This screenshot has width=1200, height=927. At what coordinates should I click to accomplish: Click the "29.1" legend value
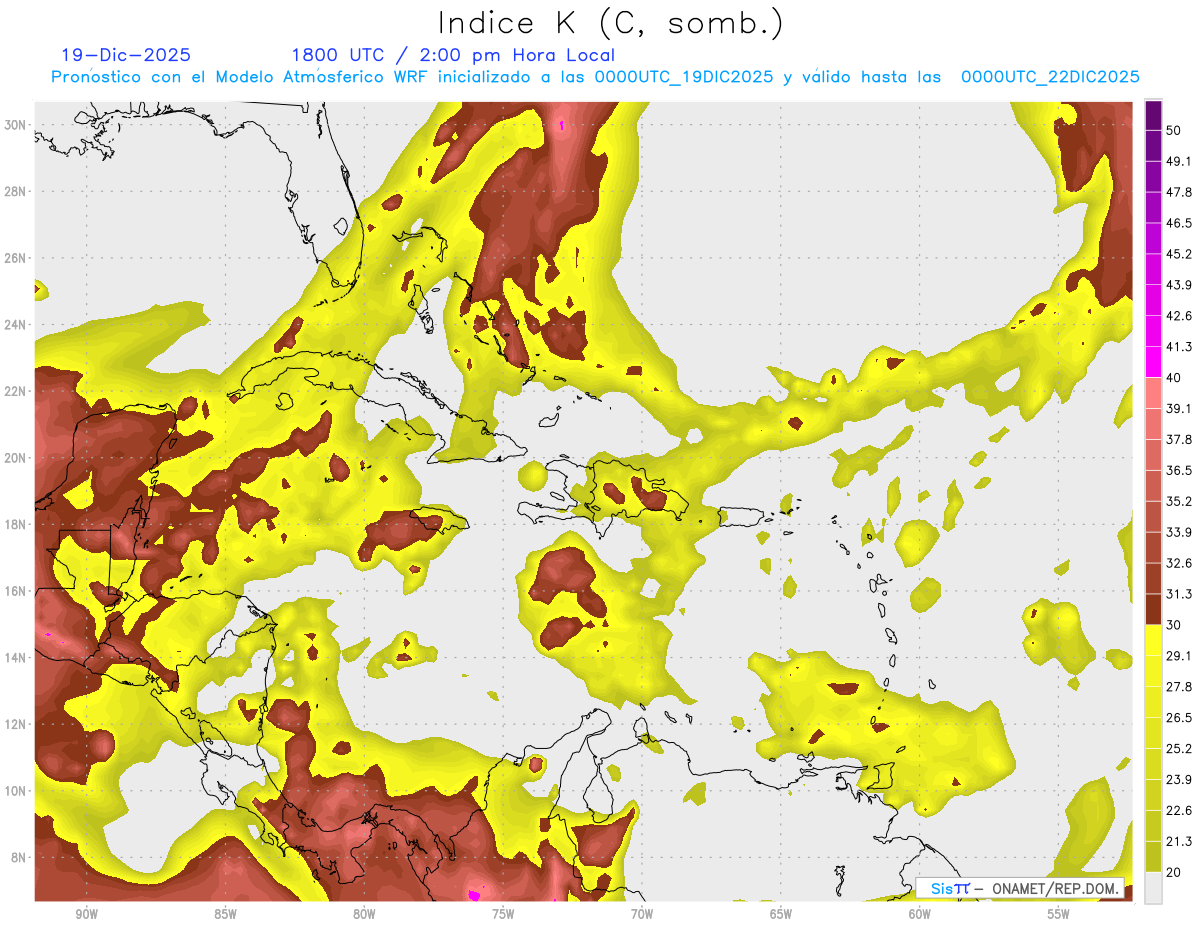[1178, 656]
